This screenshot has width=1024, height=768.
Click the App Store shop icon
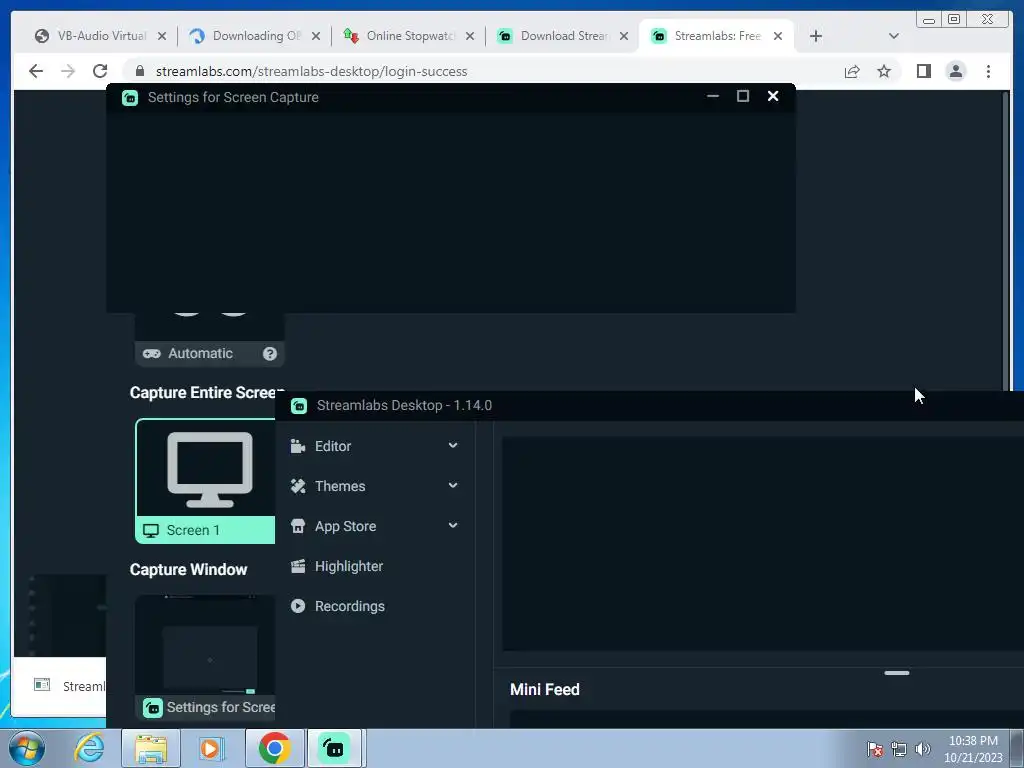click(298, 526)
